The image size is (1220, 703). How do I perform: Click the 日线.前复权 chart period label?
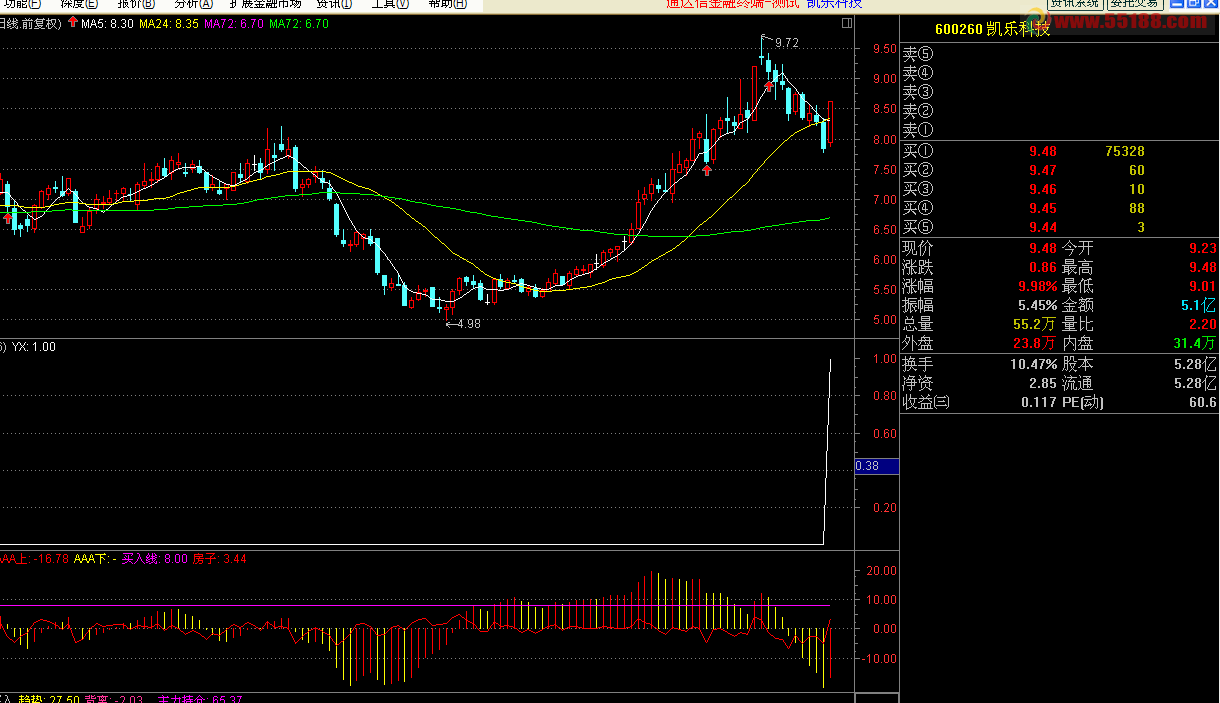click(31, 23)
